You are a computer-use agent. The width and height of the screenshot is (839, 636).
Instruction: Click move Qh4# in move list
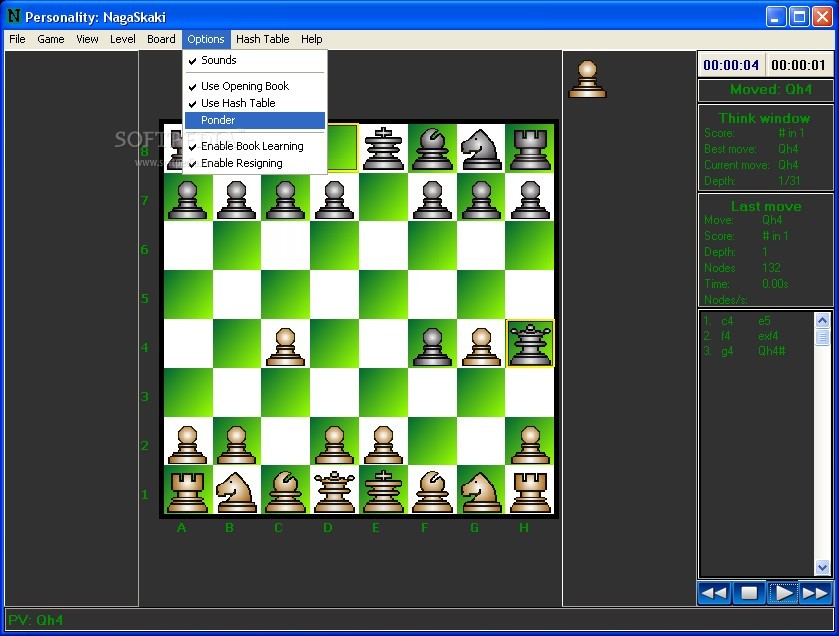click(772, 351)
